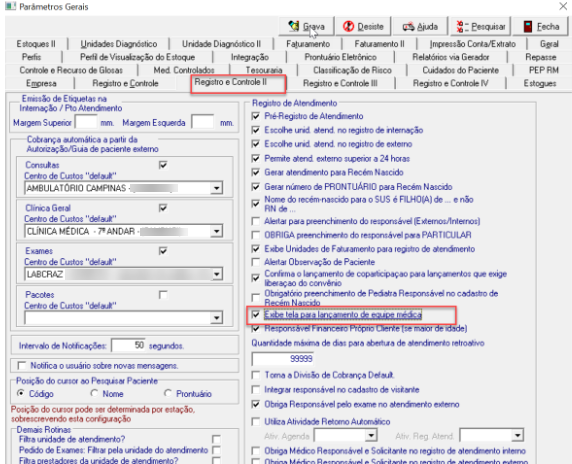Click the Grava save button

[x=306, y=26]
